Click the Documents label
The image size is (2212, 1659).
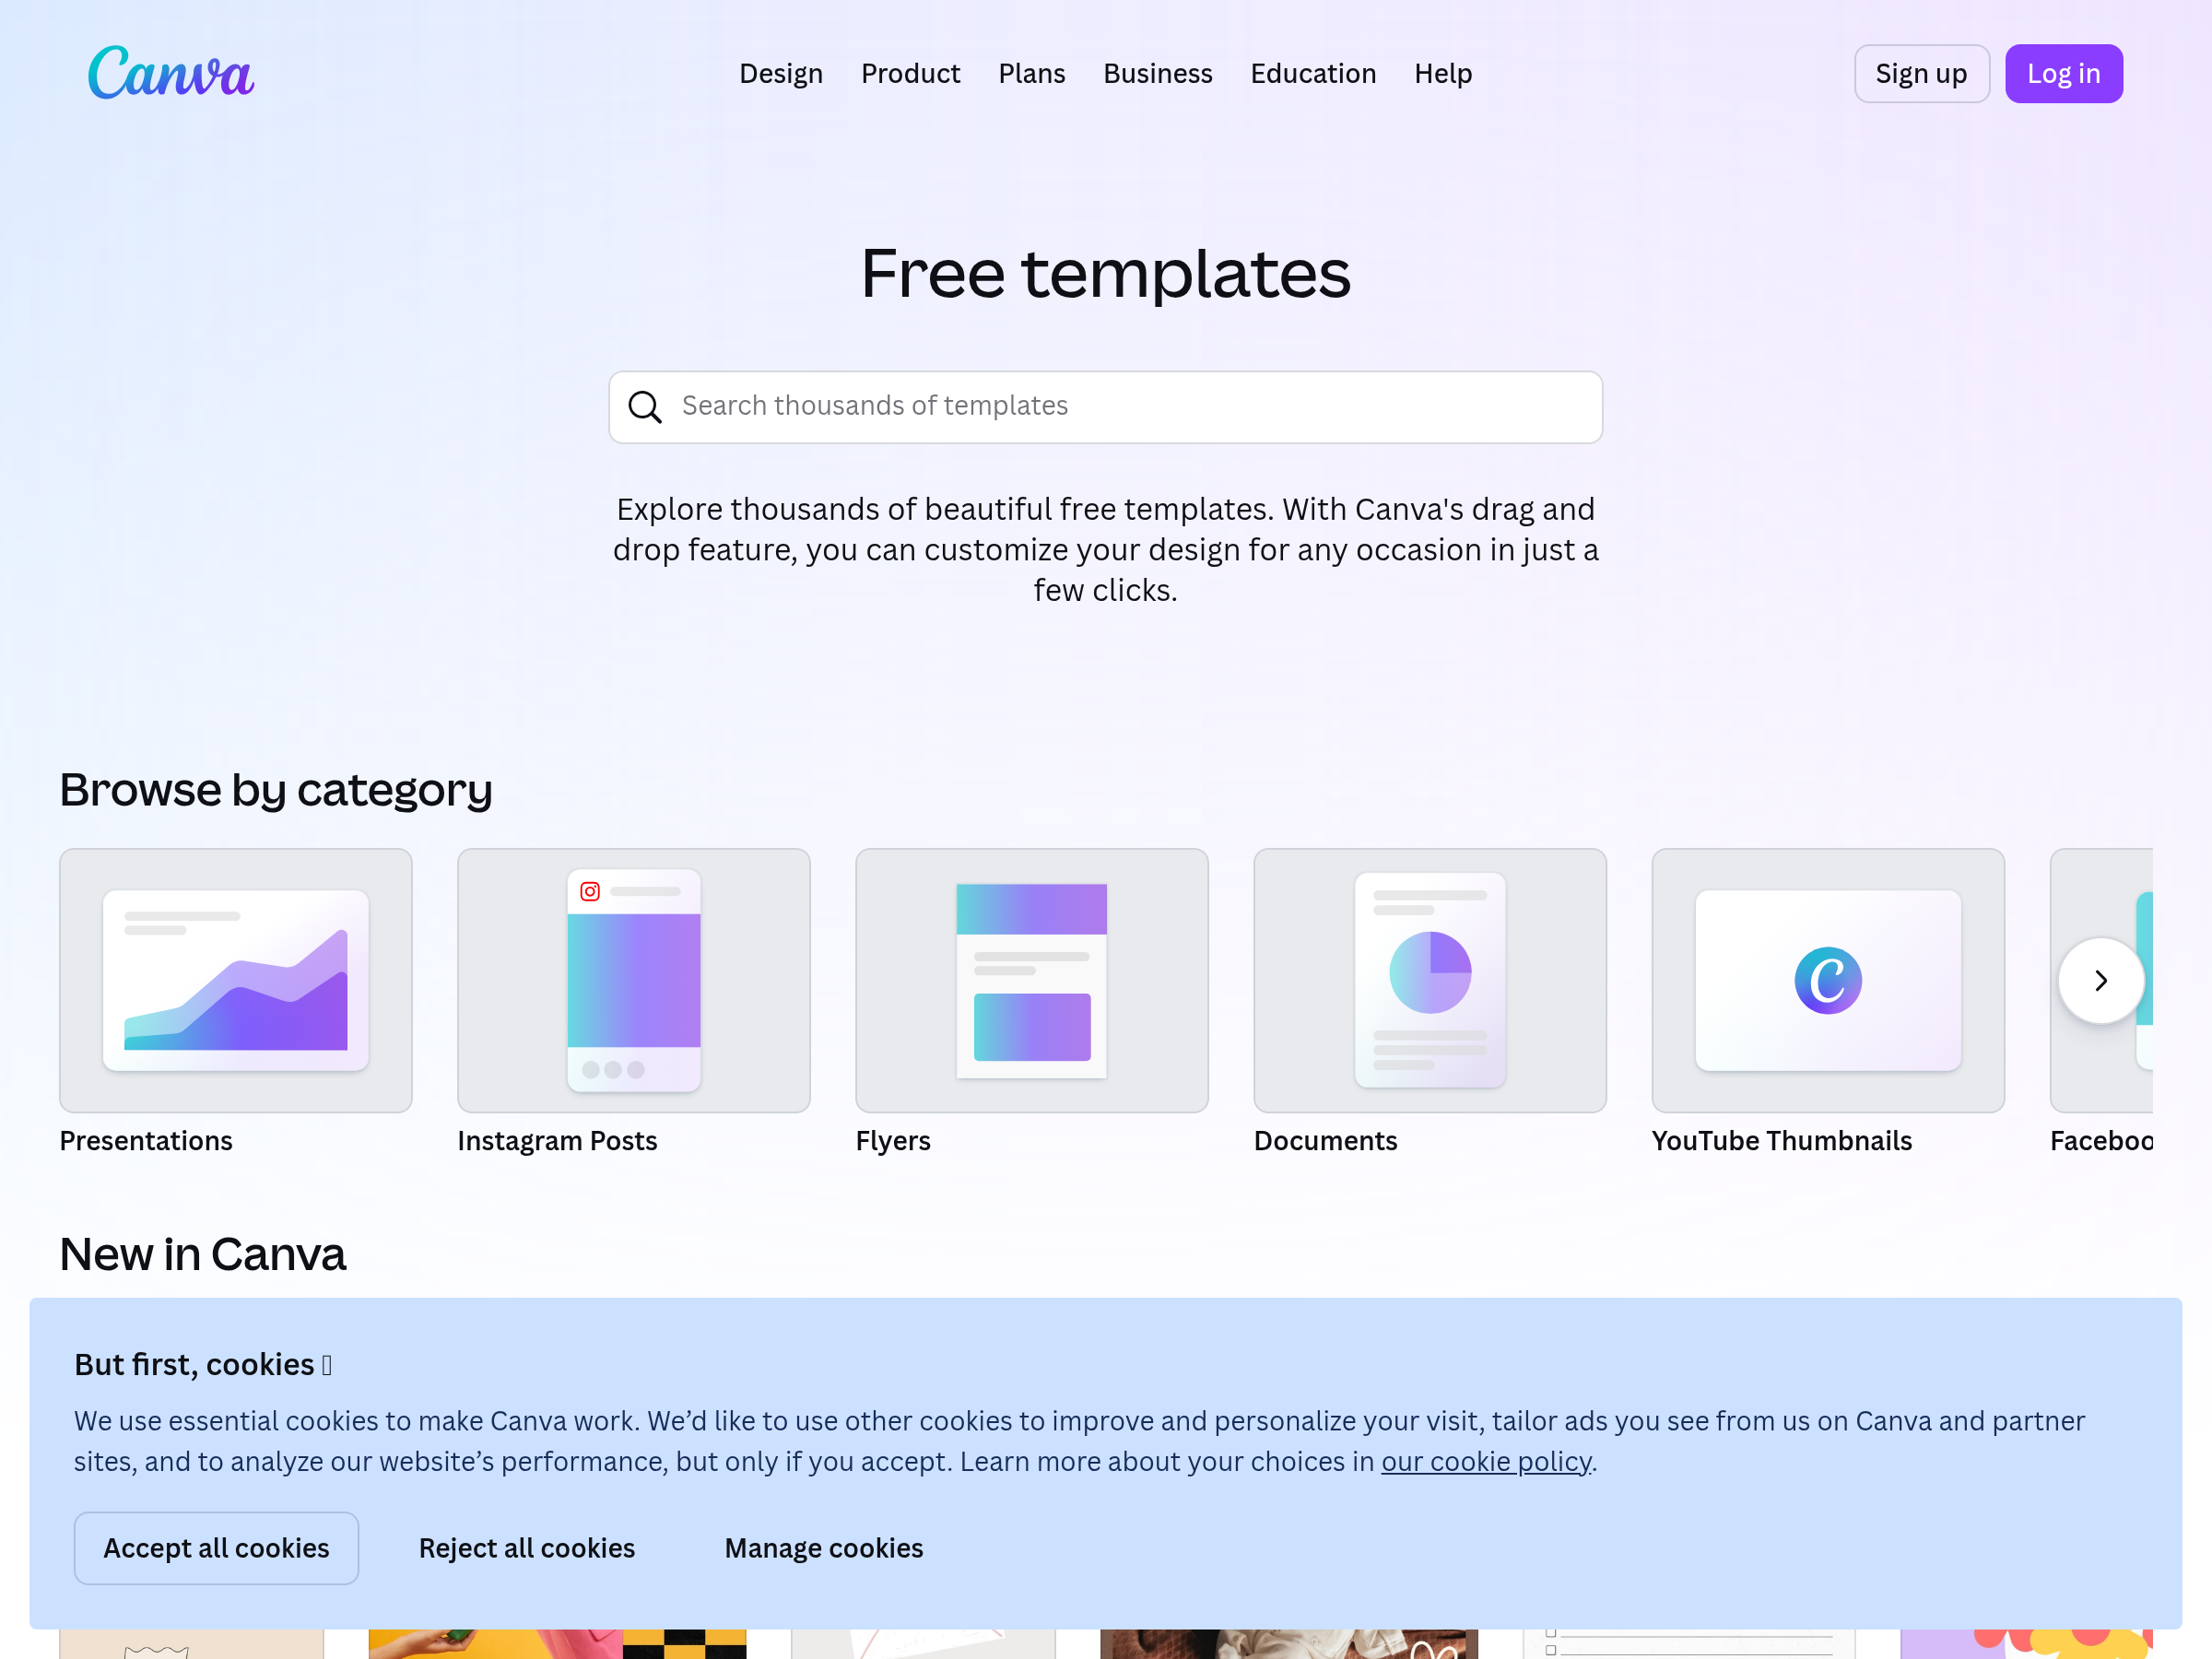(x=1325, y=1141)
